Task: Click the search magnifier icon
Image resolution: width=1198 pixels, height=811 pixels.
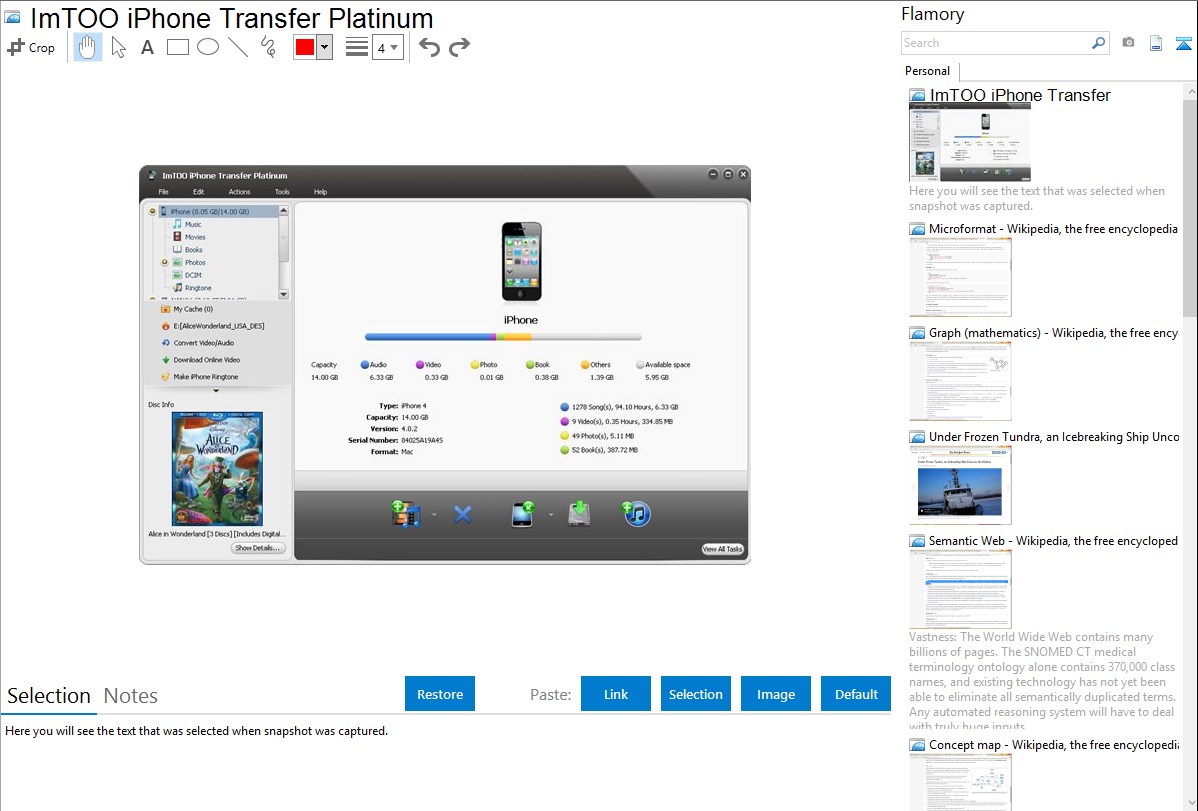Action: [x=1099, y=43]
